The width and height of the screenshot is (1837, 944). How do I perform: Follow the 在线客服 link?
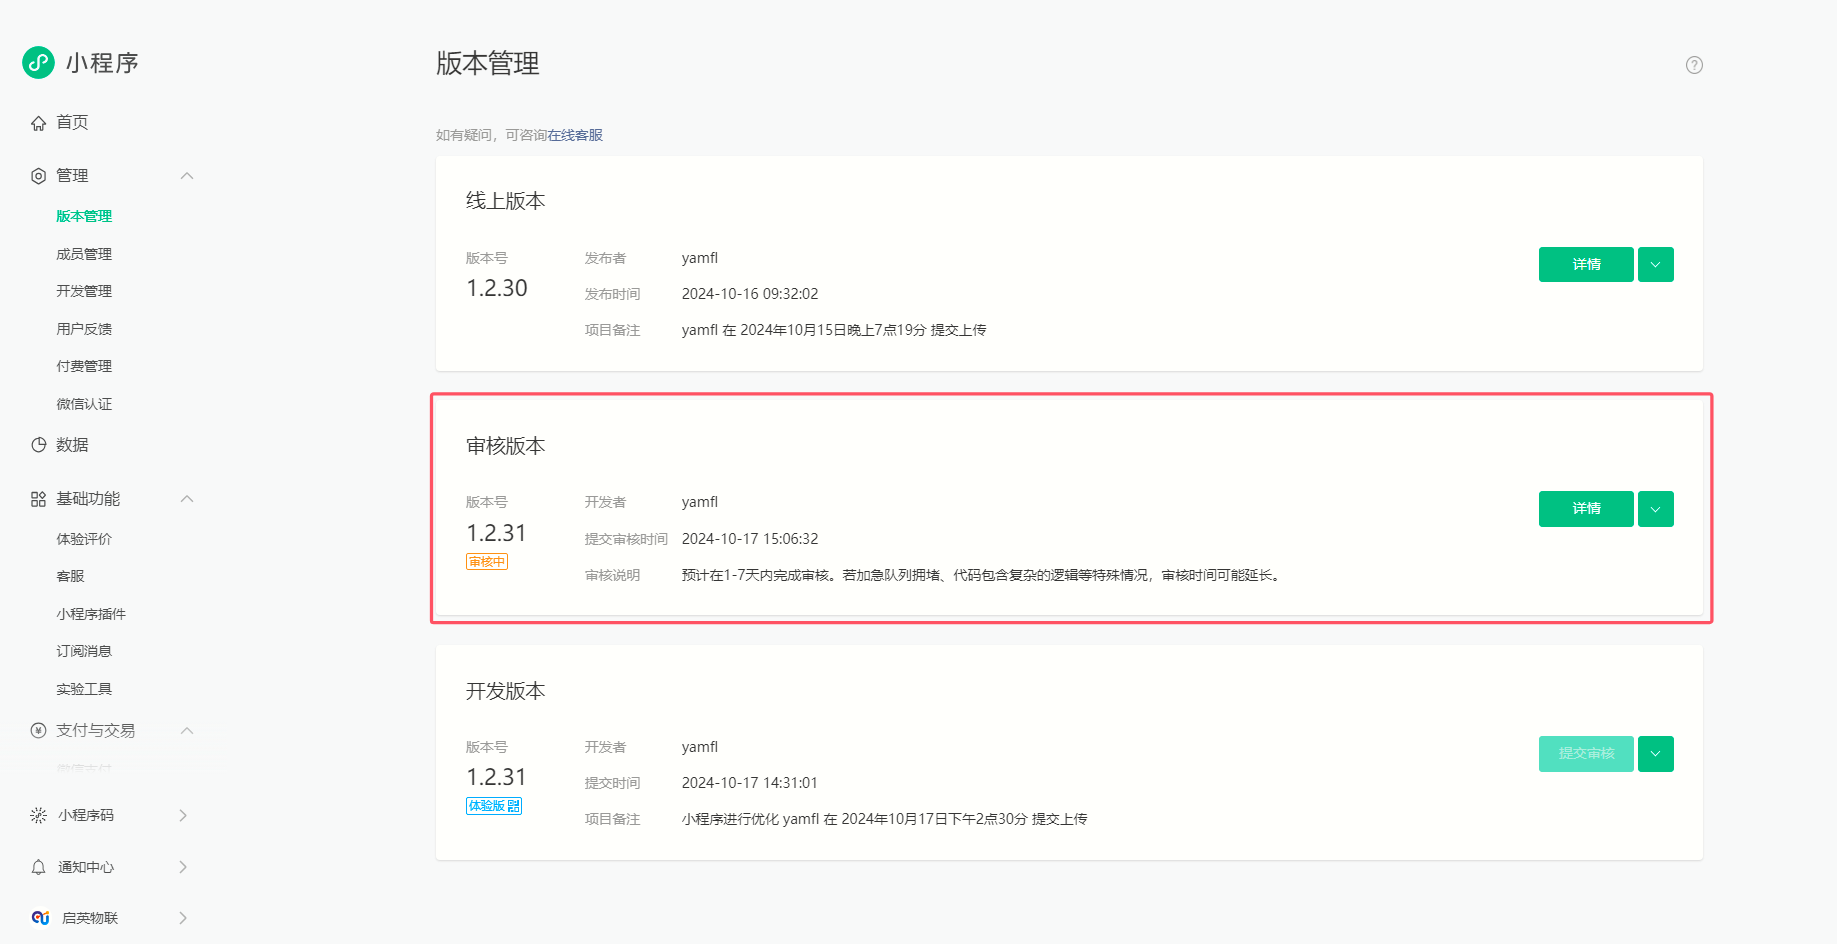click(x=575, y=135)
